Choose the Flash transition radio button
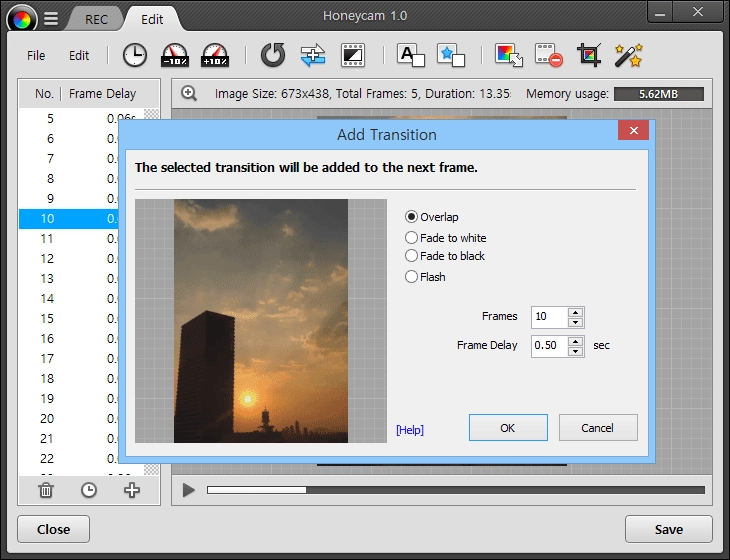Image resolution: width=730 pixels, height=560 pixels. point(425,277)
